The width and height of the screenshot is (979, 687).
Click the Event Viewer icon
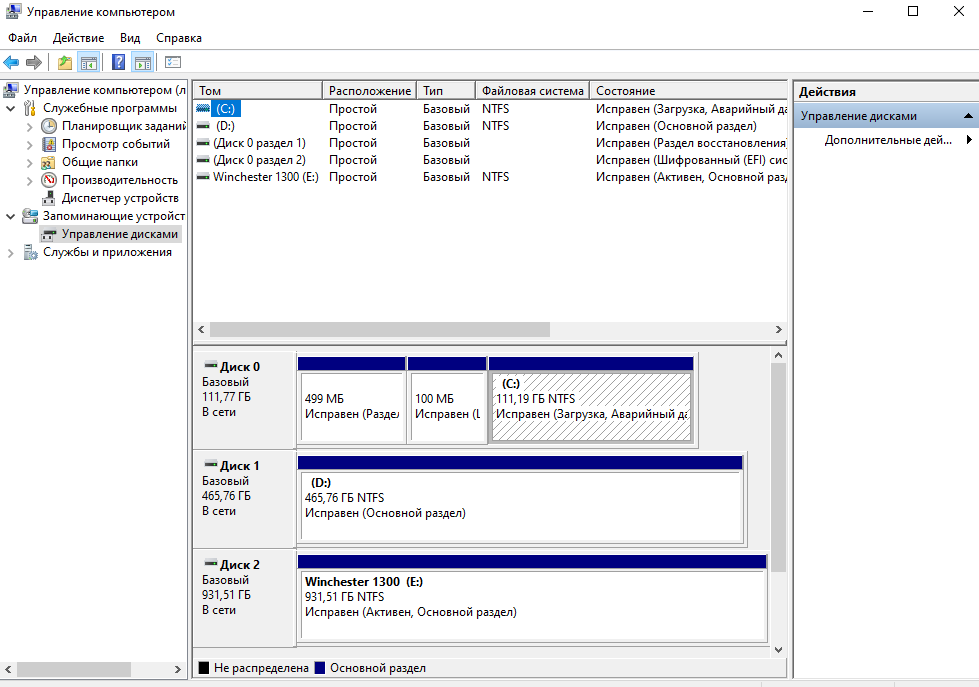tap(49, 144)
